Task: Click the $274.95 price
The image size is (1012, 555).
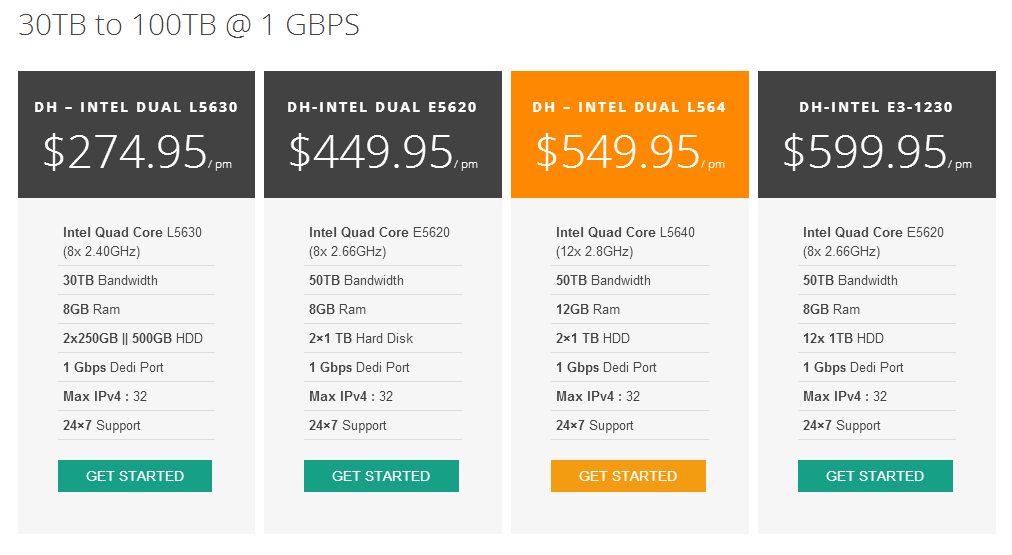Action: 125,151
